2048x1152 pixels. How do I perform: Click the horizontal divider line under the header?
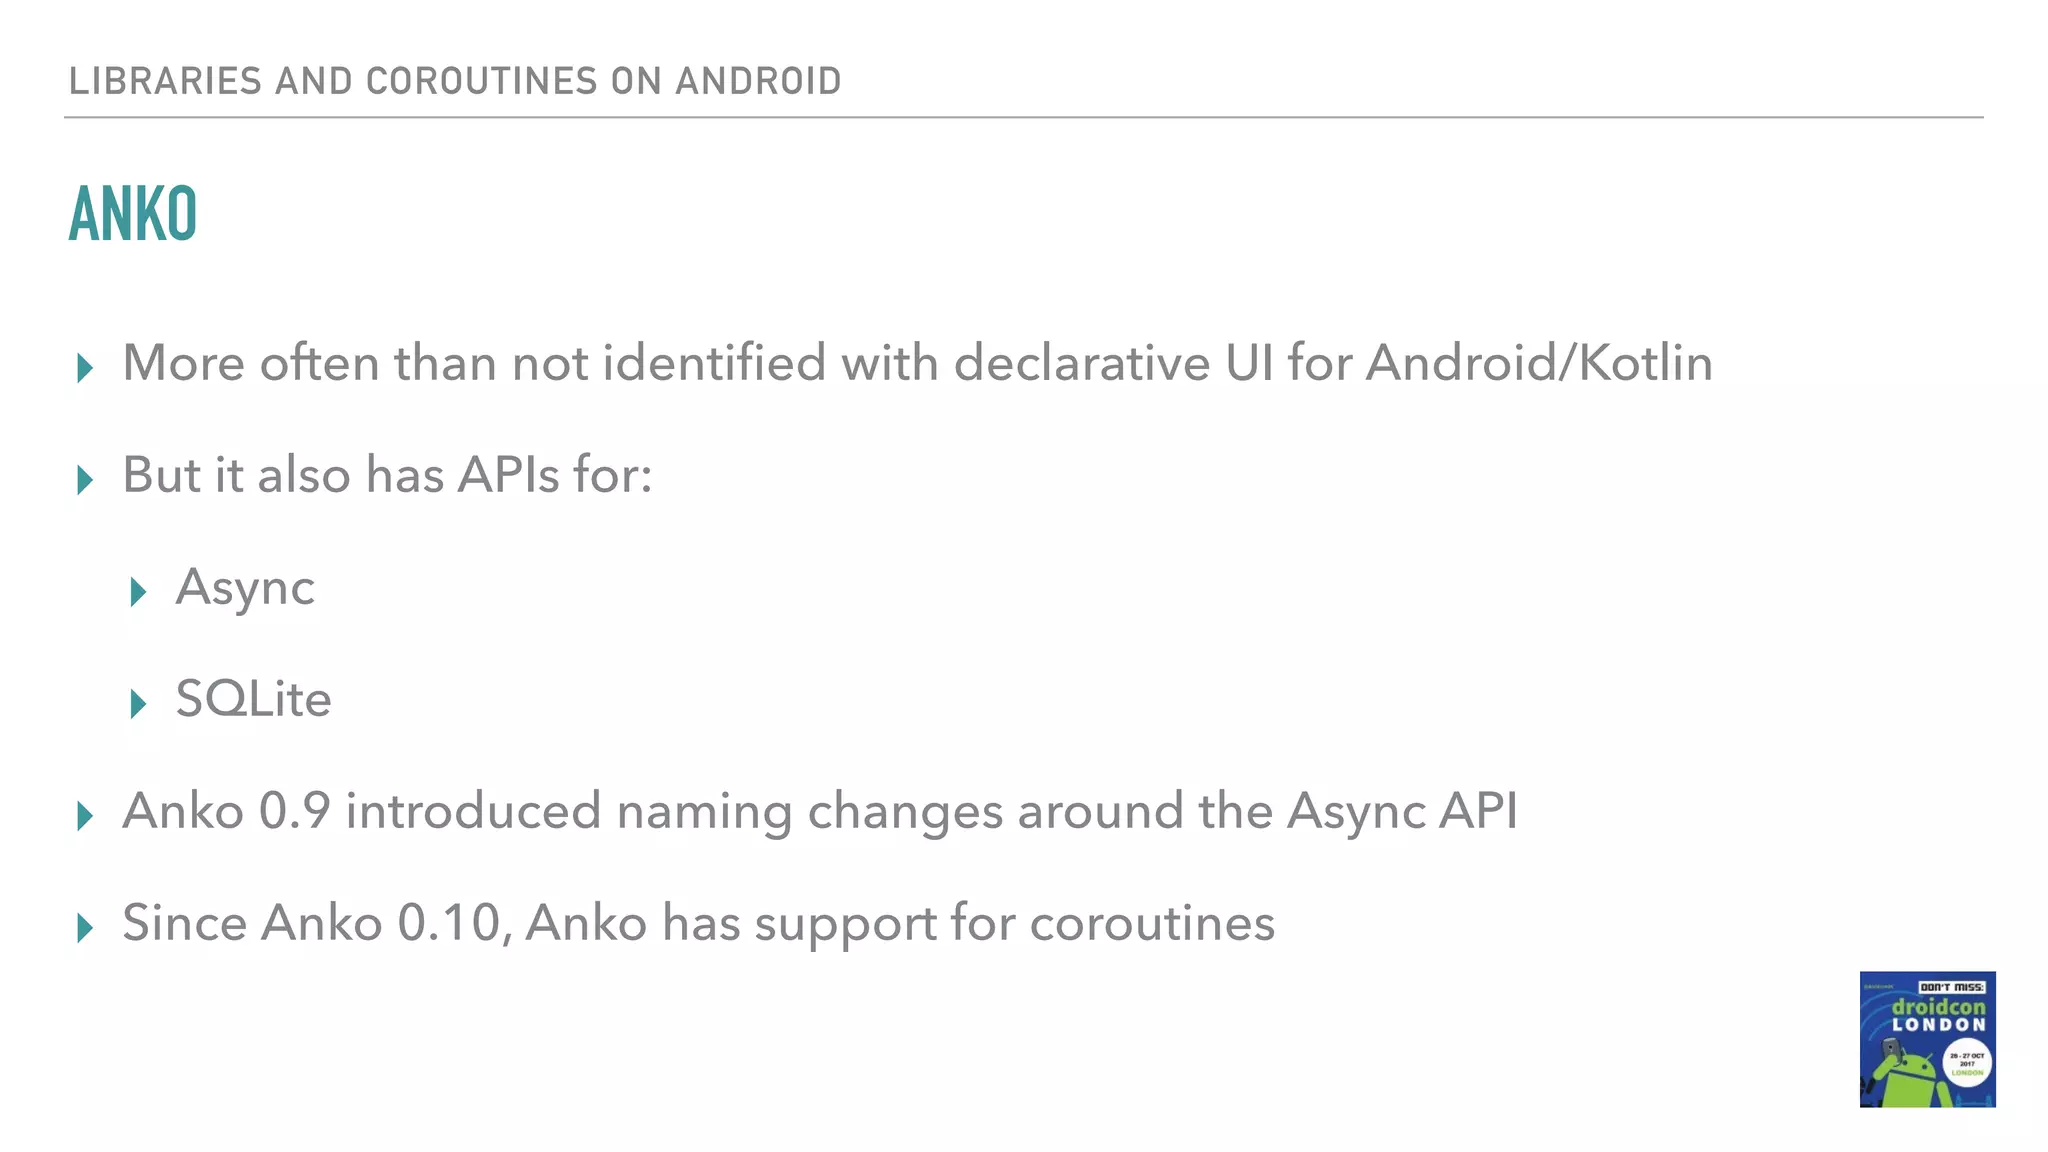tap(1023, 117)
